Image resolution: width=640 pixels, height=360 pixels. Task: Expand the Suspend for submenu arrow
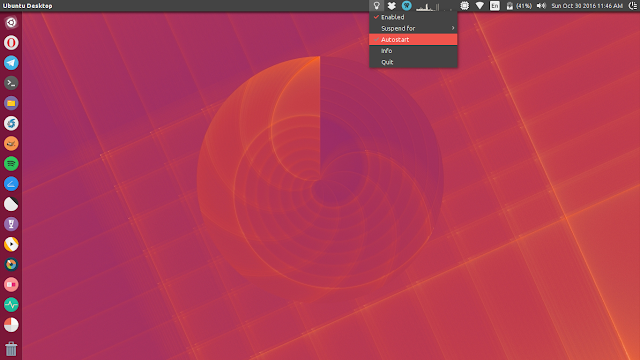453,28
